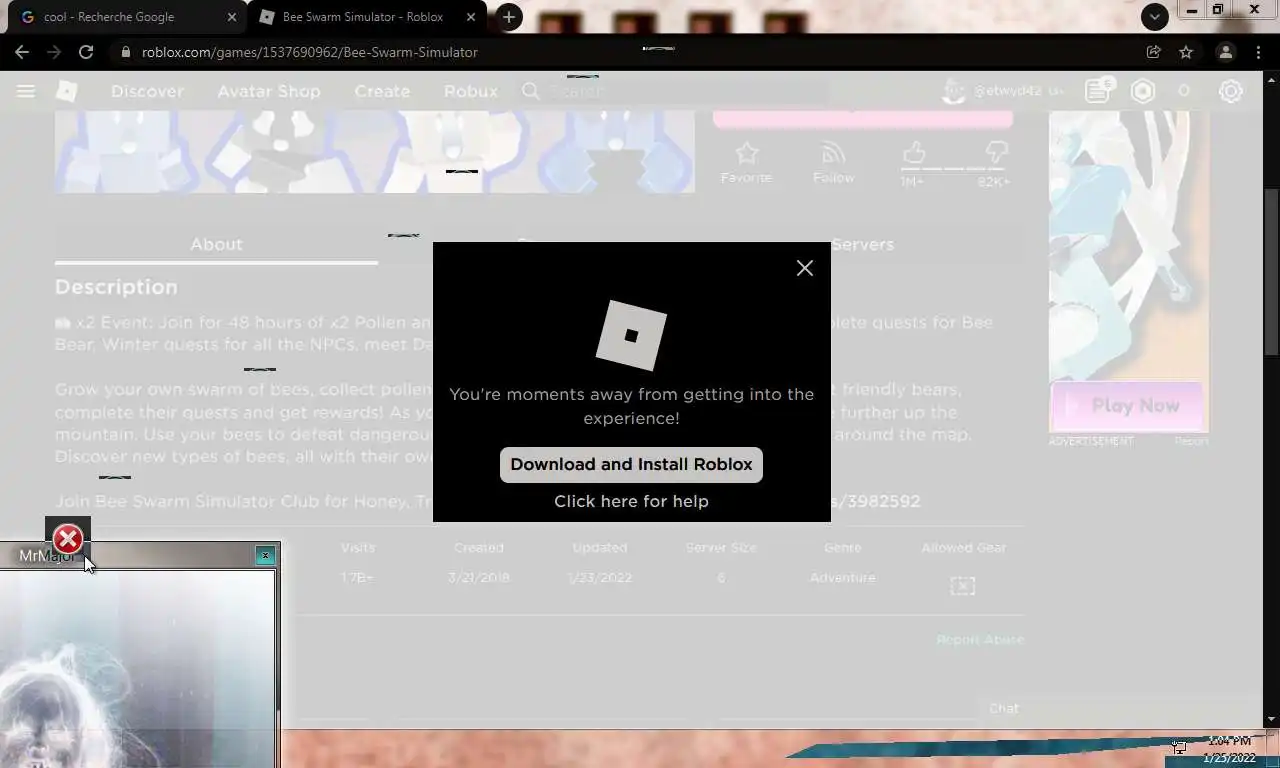Click the ad's Report link

1191,441
